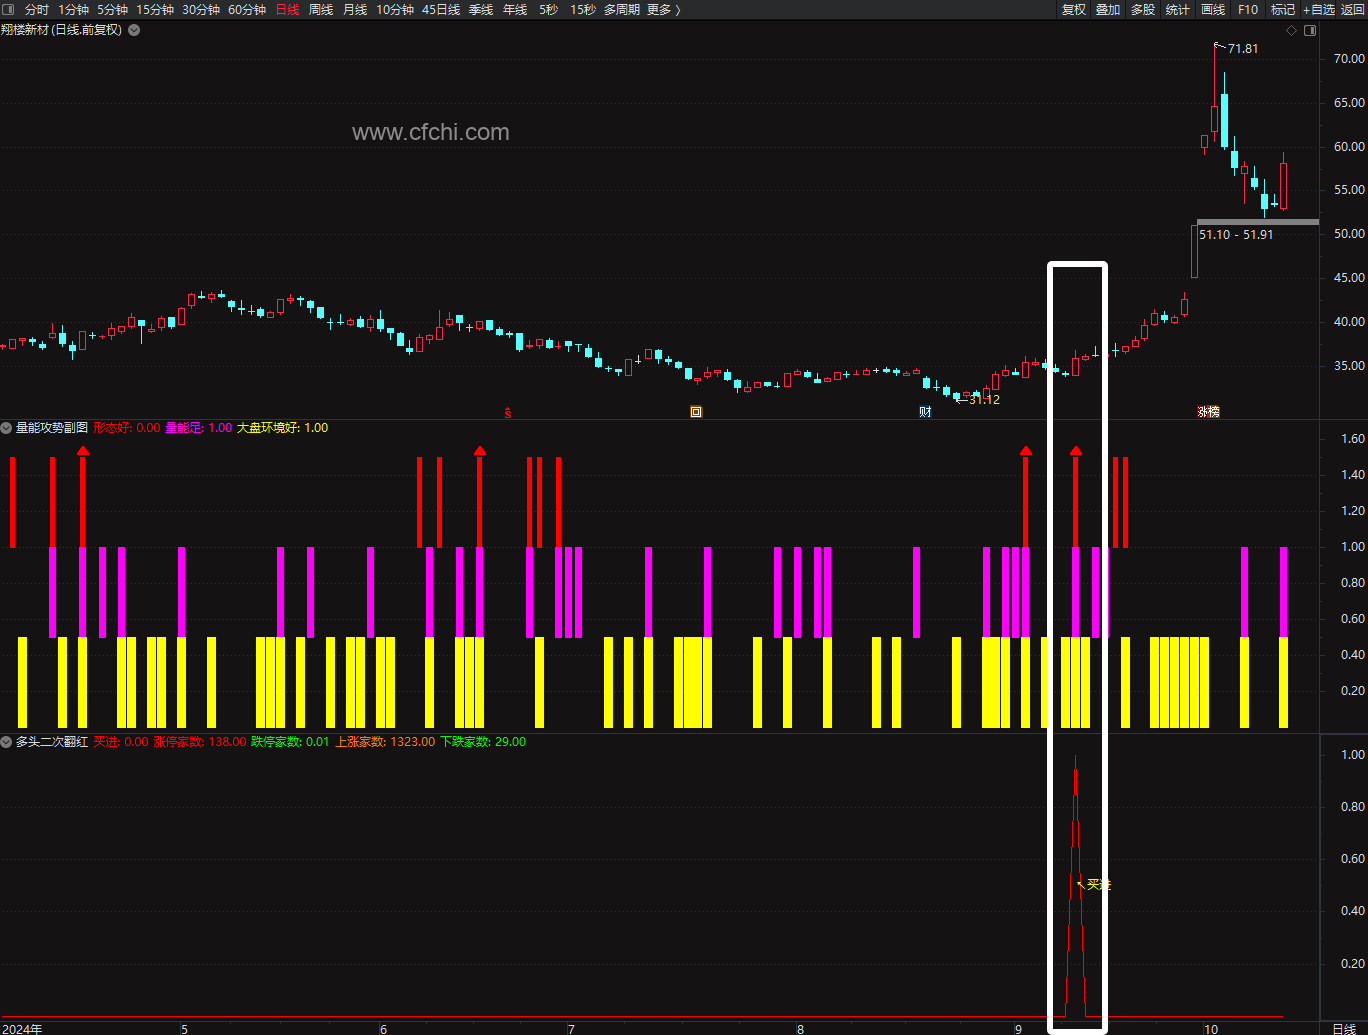Viewport: 1368px width, 1035px height.
Task: Open the 多股 multi-stock view
Action: 1143,9
